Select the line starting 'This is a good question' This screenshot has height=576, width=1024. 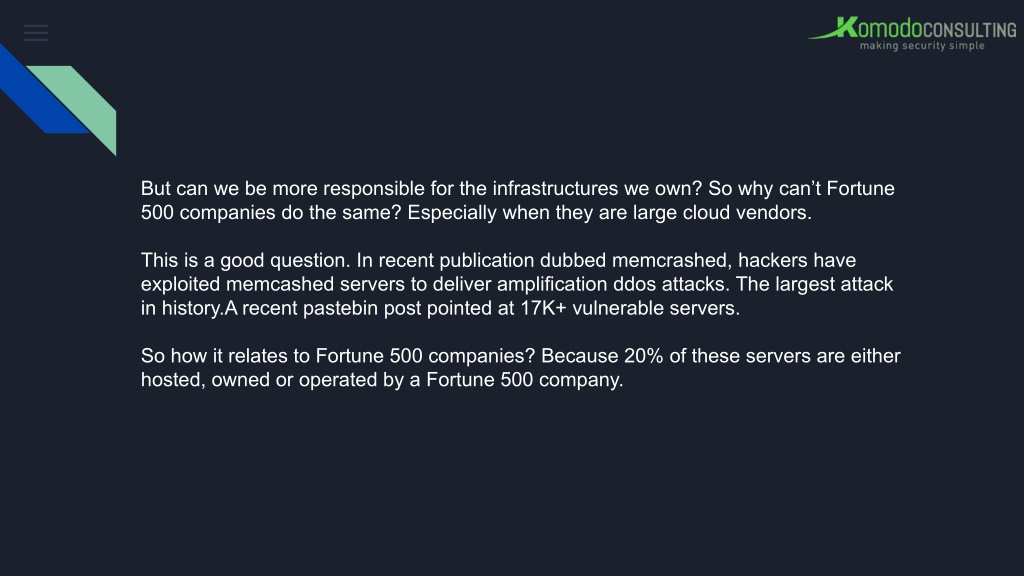coord(498,261)
